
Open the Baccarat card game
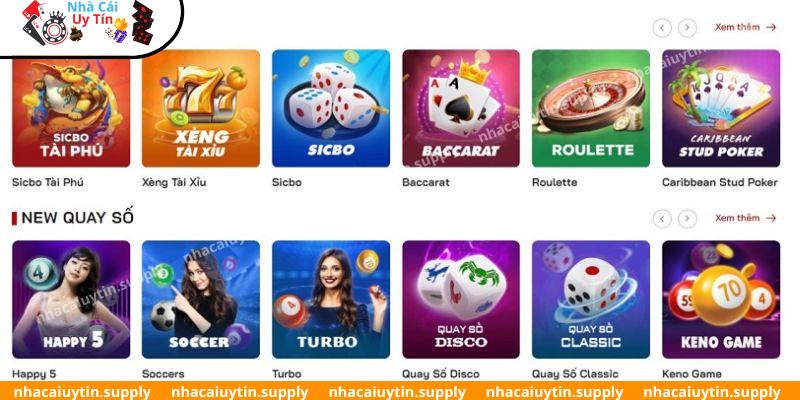pyautogui.click(x=461, y=108)
